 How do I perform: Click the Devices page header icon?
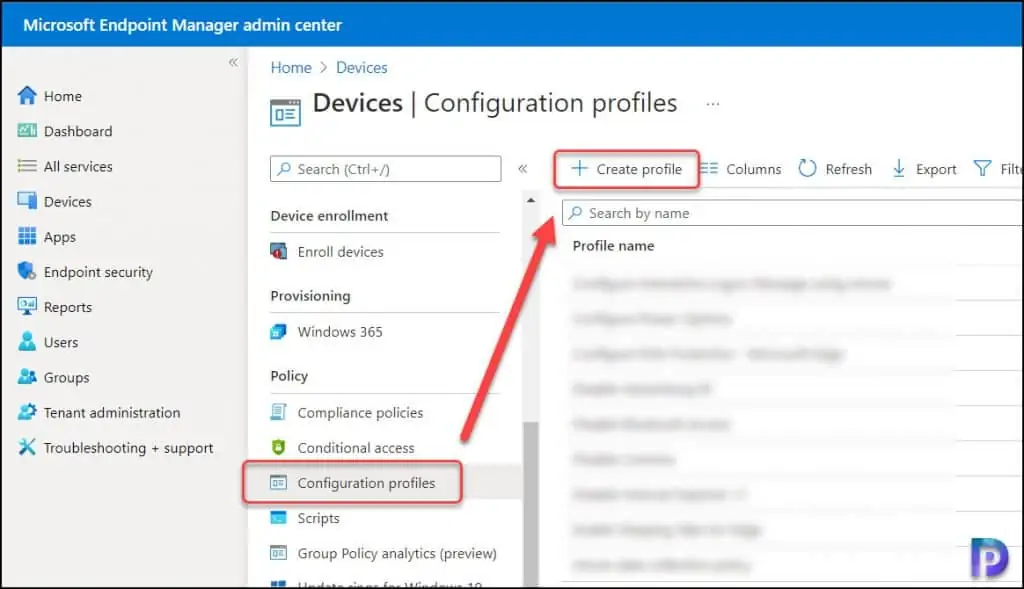tap(285, 112)
